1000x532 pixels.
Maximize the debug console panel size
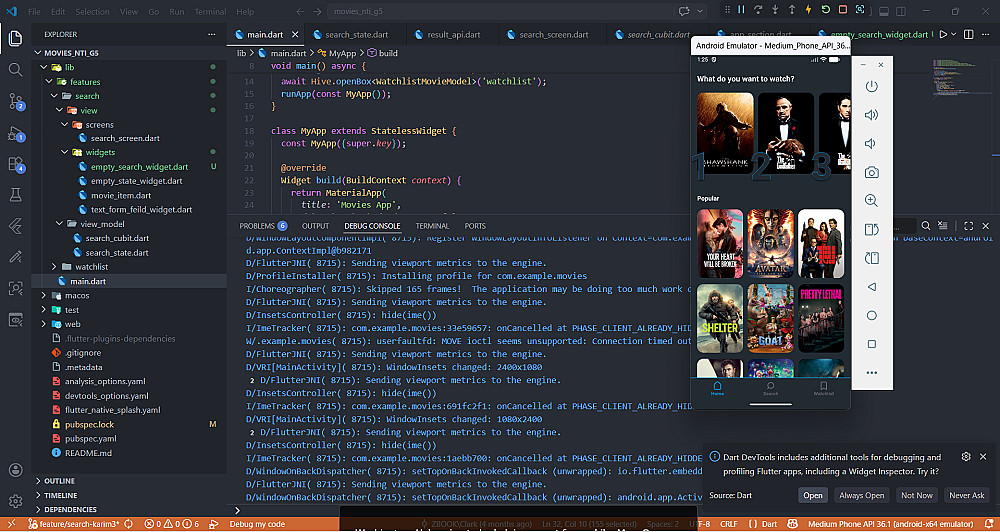968,226
